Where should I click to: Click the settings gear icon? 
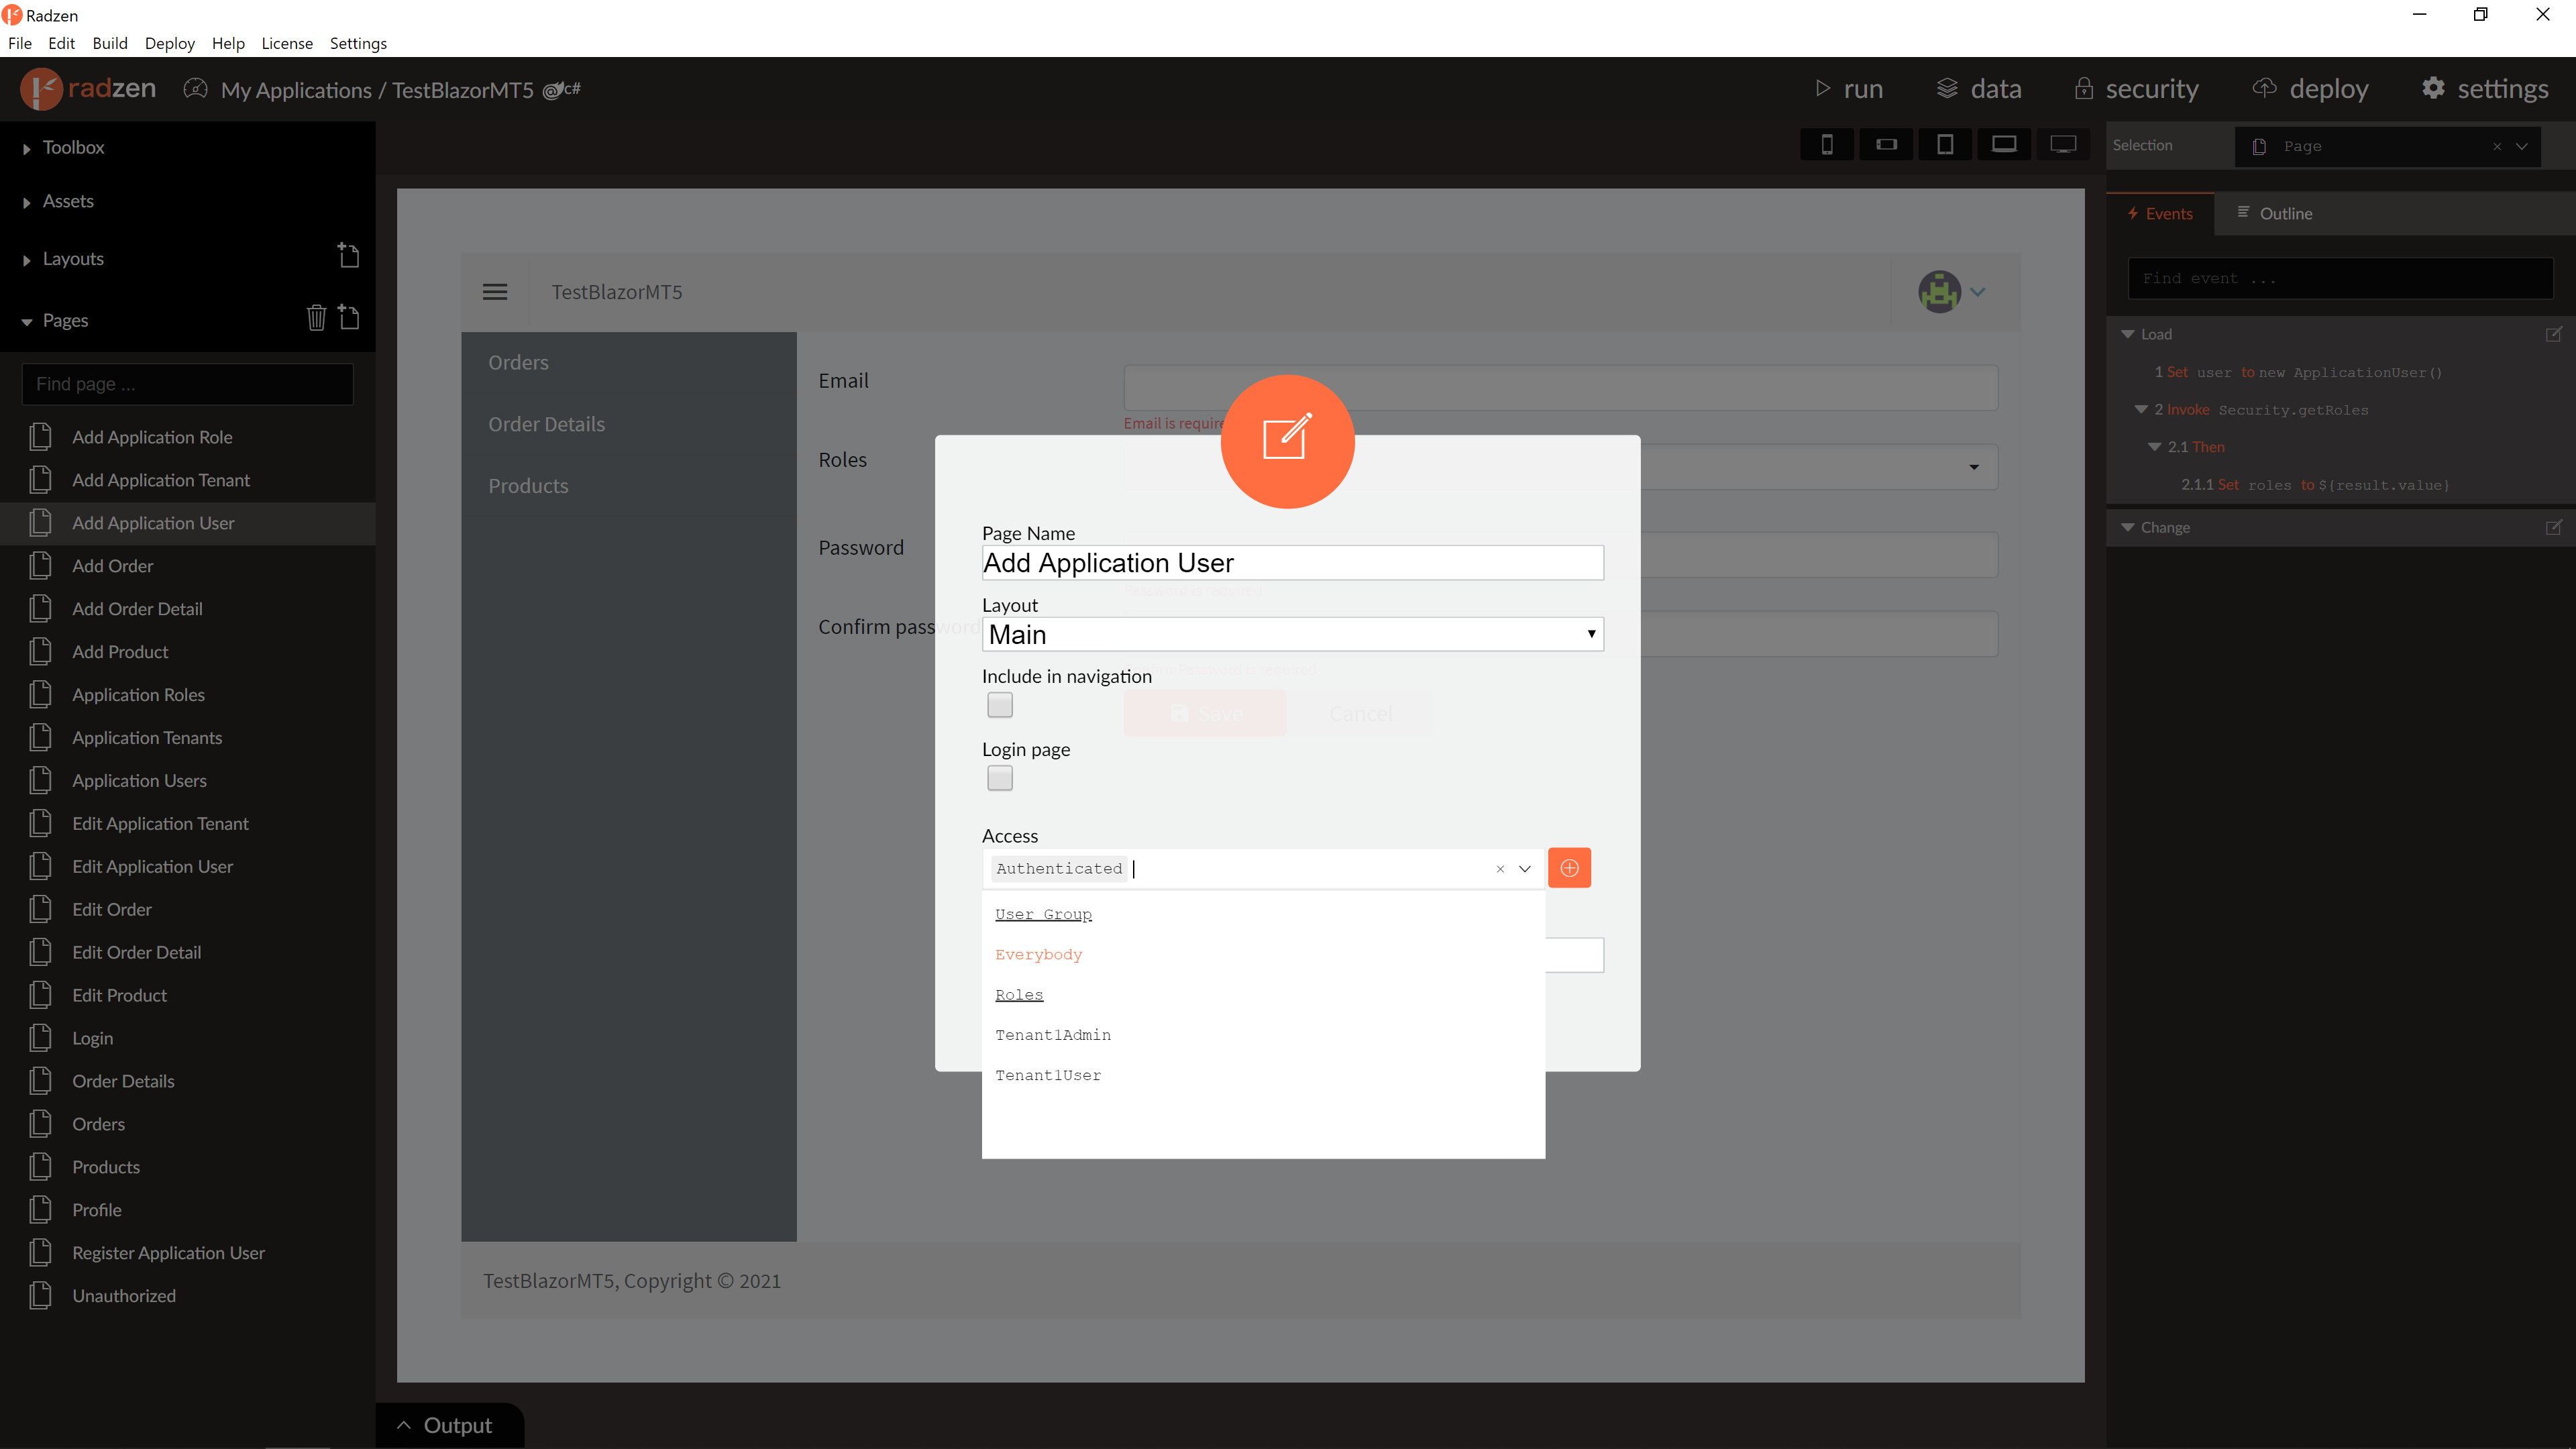[x=2433, y=88]
